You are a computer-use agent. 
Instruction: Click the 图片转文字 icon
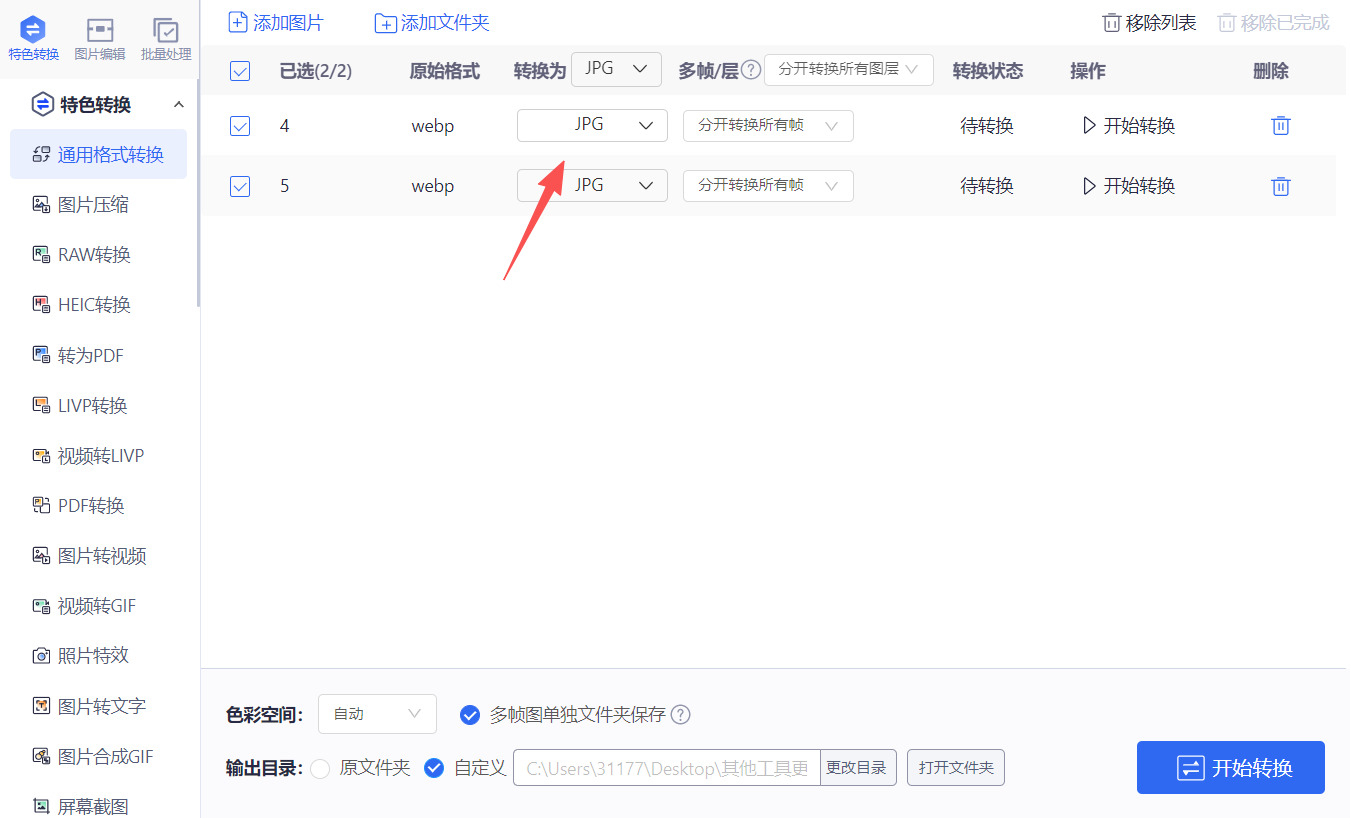41,706
